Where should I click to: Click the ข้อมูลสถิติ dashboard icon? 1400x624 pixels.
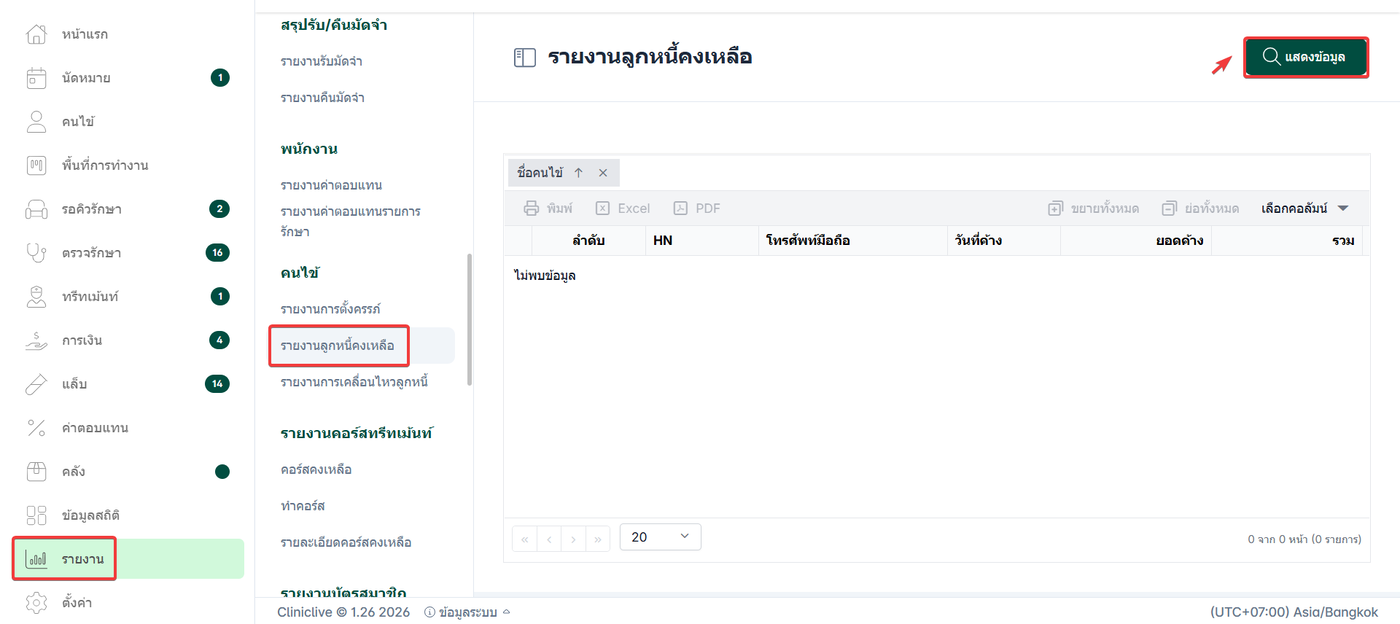(36, 515)
